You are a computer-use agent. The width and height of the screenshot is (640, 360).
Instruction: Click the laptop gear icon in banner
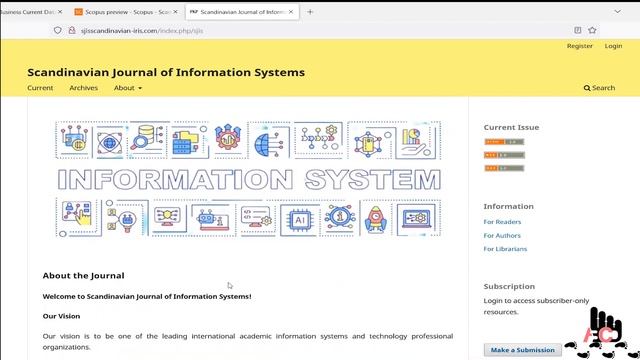(x=416, y=219)
